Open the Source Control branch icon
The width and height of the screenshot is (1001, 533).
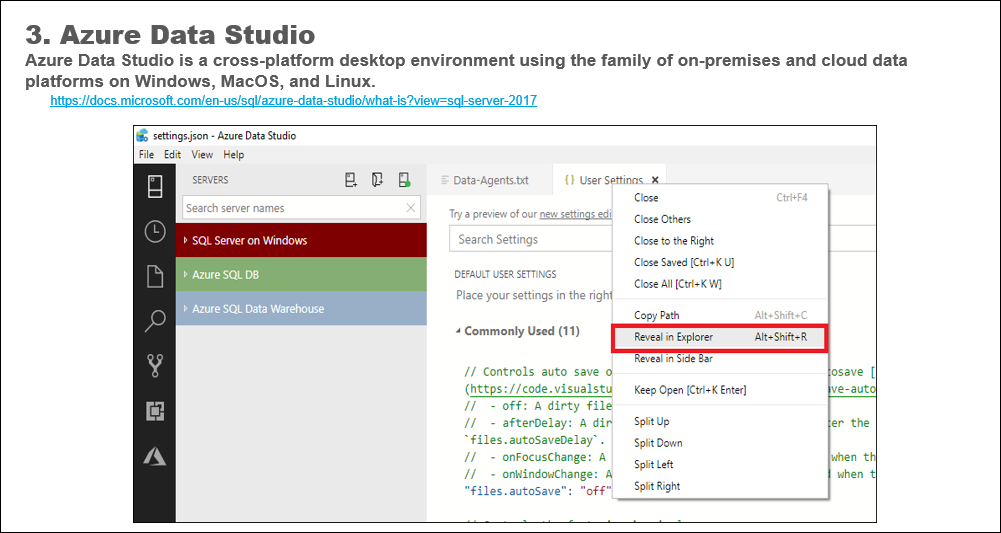(154, 366)
